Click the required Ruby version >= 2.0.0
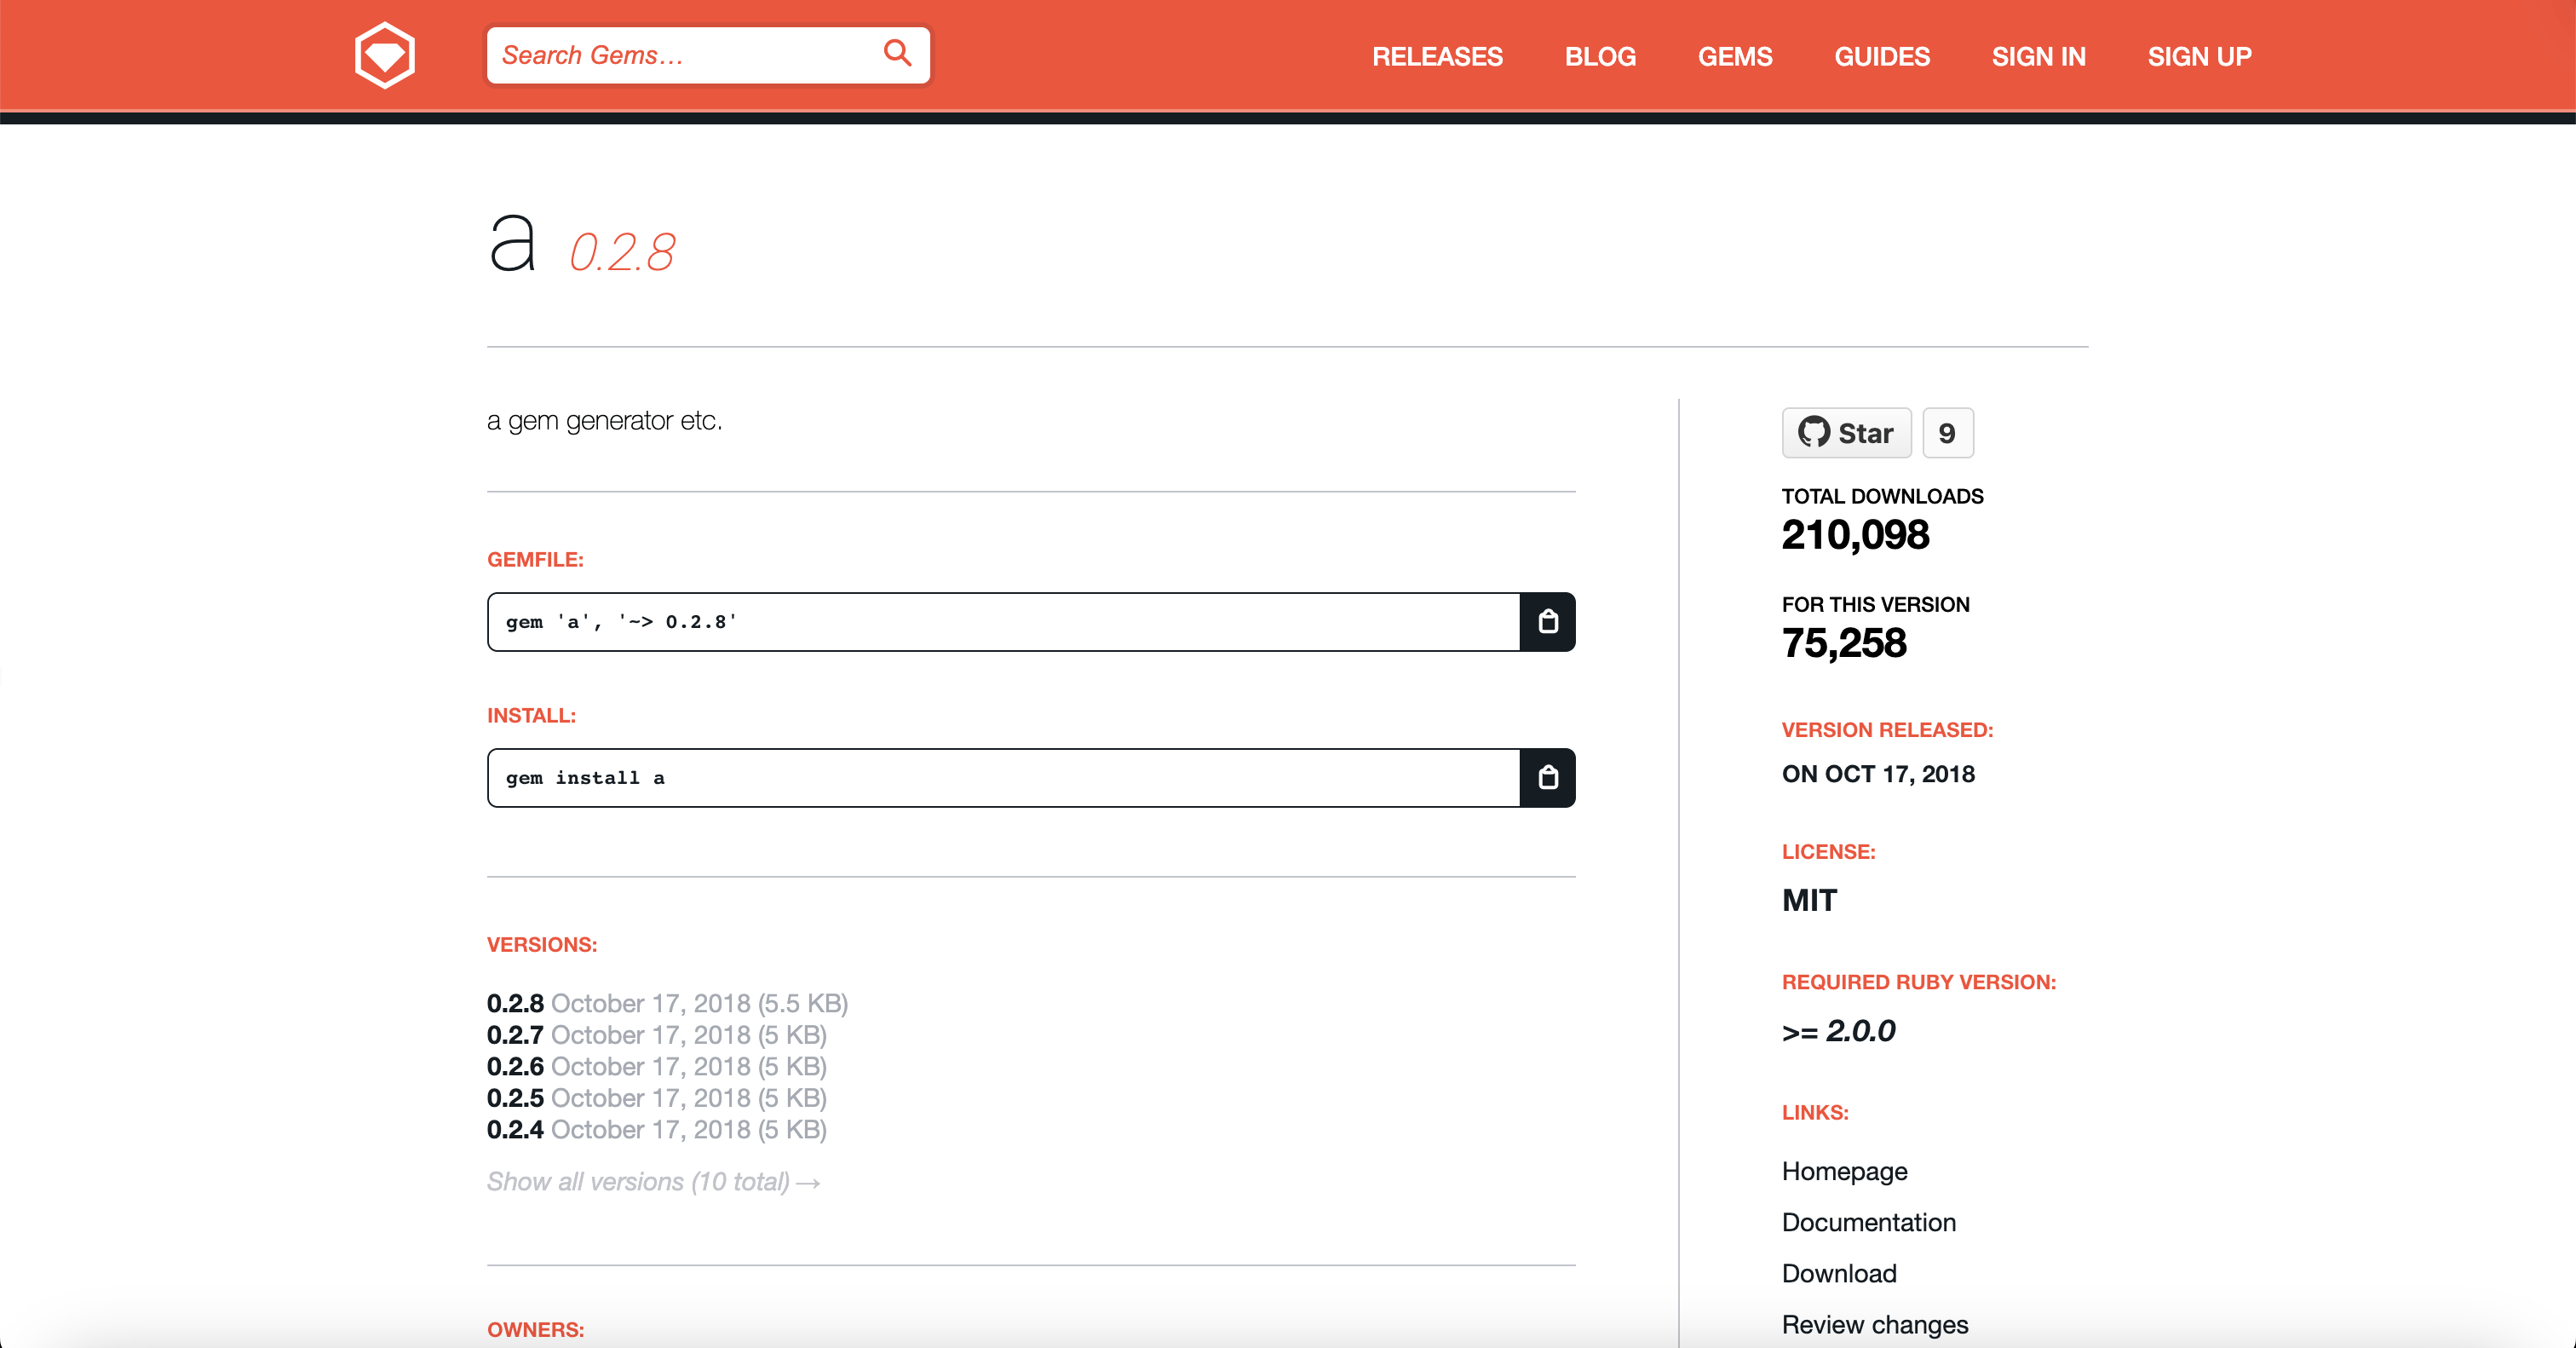This screenshot has width=2576, height=1348. click(1838, 1031)
